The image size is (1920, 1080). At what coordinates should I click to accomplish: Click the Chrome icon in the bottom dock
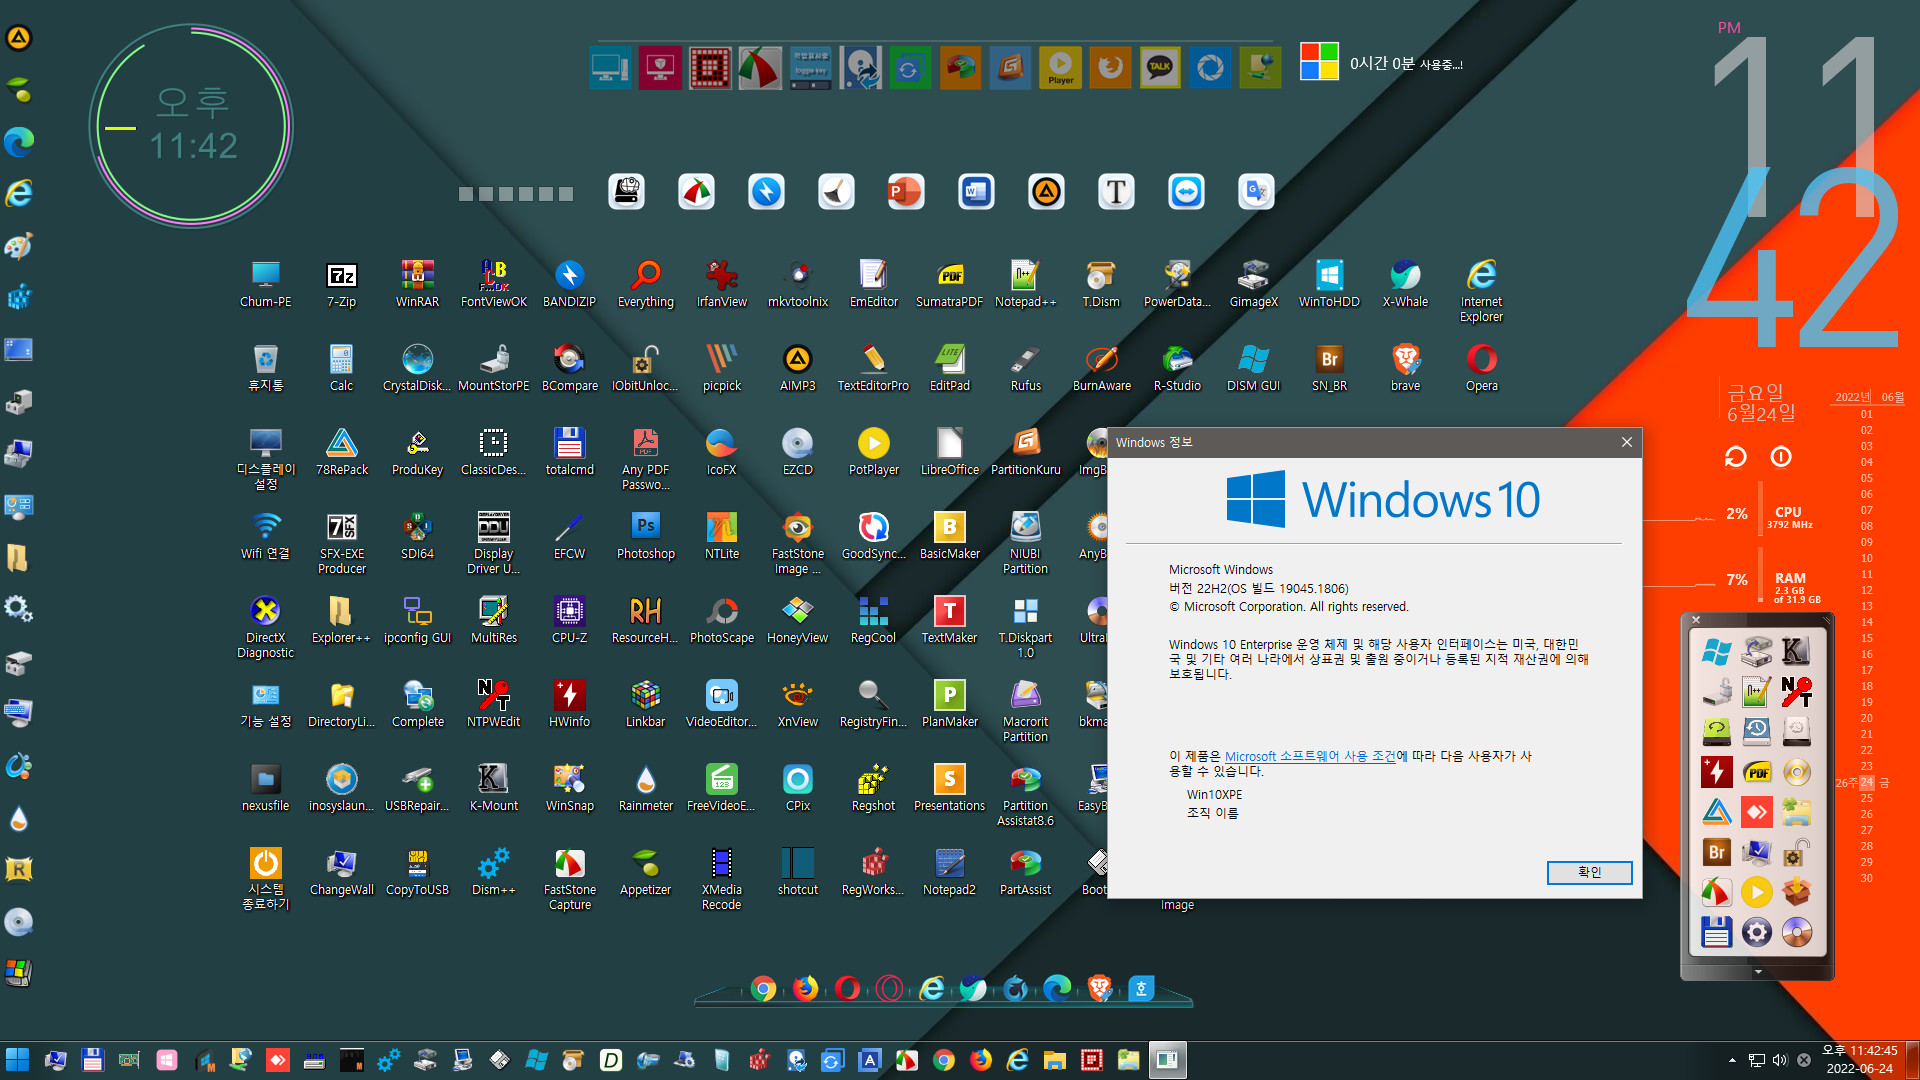[x=763, y=989]
